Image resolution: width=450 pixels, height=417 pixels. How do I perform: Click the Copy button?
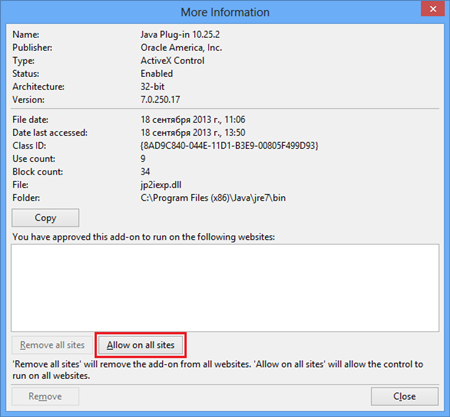pos(45,218)
